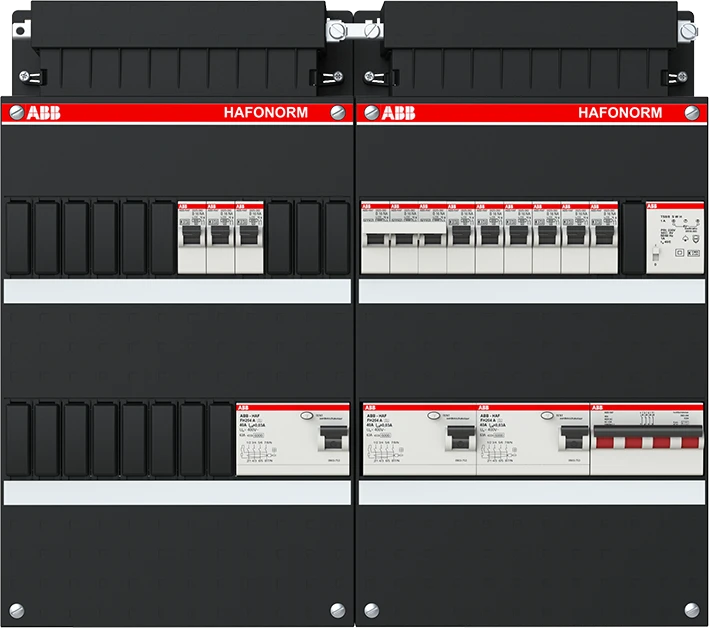Select the first blank cover in the left top row
709x628 pixels.
click(18, 237)
